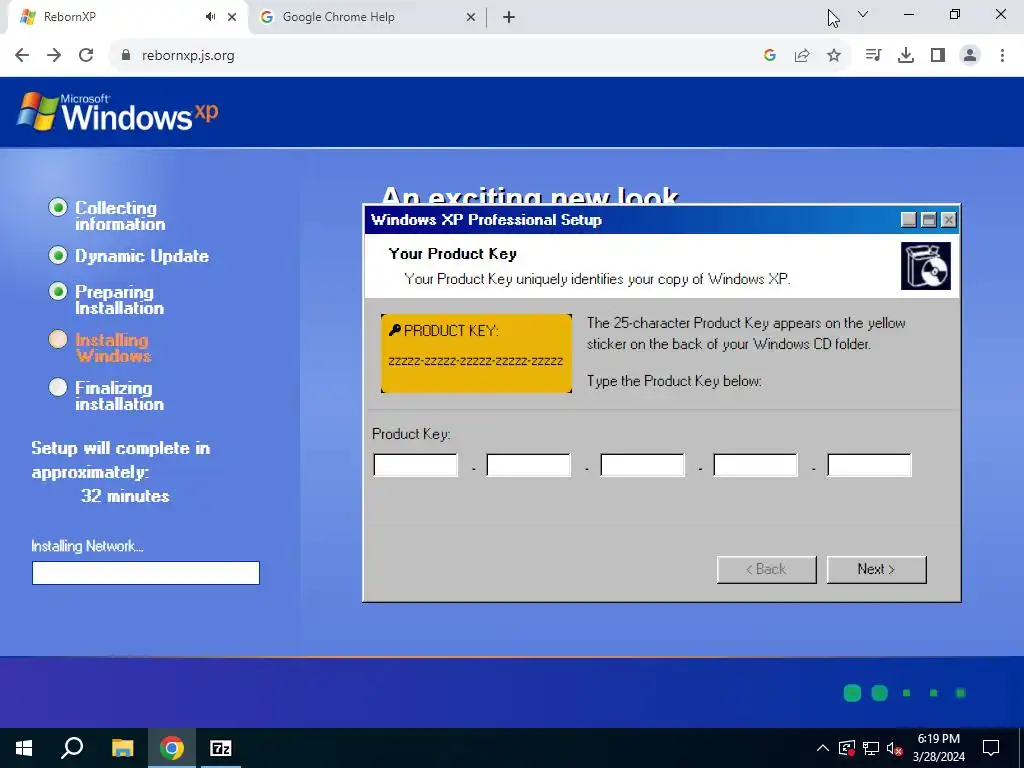Click the '32 minutes' estimate text
Viewport: 1024px width, 768px height.
coord(125,496)
